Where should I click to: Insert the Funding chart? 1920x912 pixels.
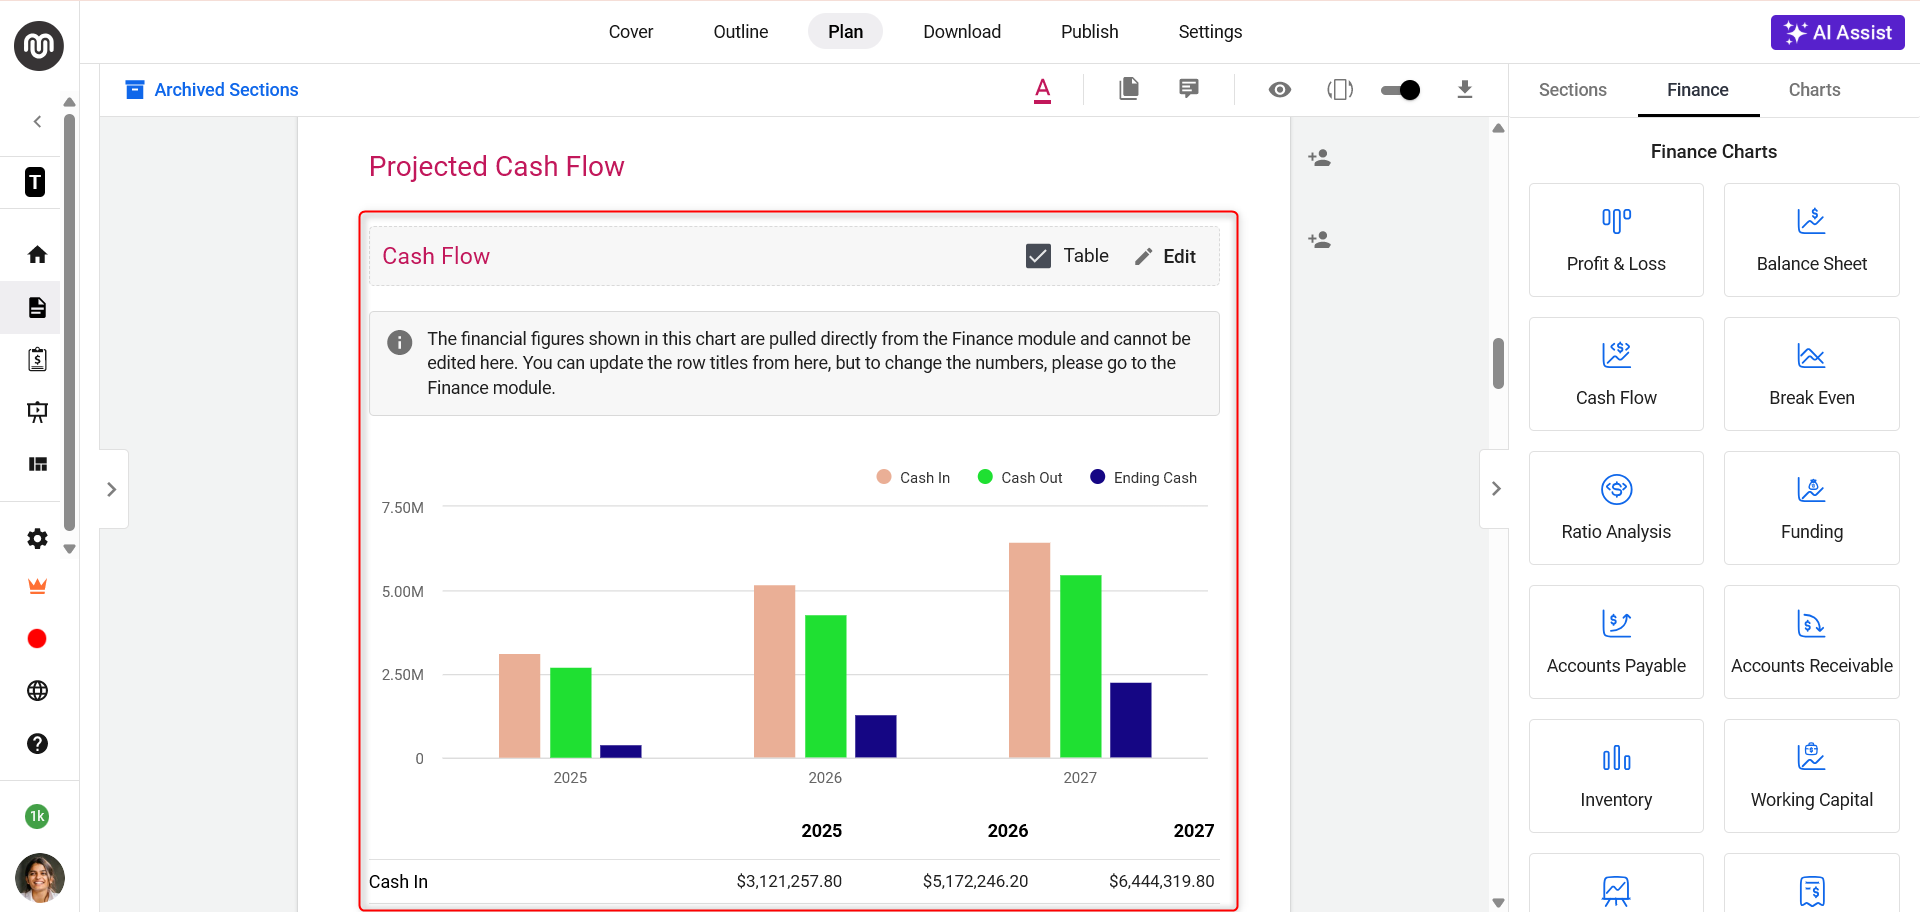click(x=1812, y=508)
